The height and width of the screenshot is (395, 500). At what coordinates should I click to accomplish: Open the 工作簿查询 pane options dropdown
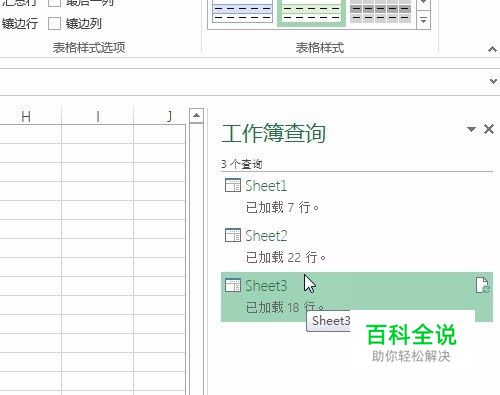[x=471, y=129]
